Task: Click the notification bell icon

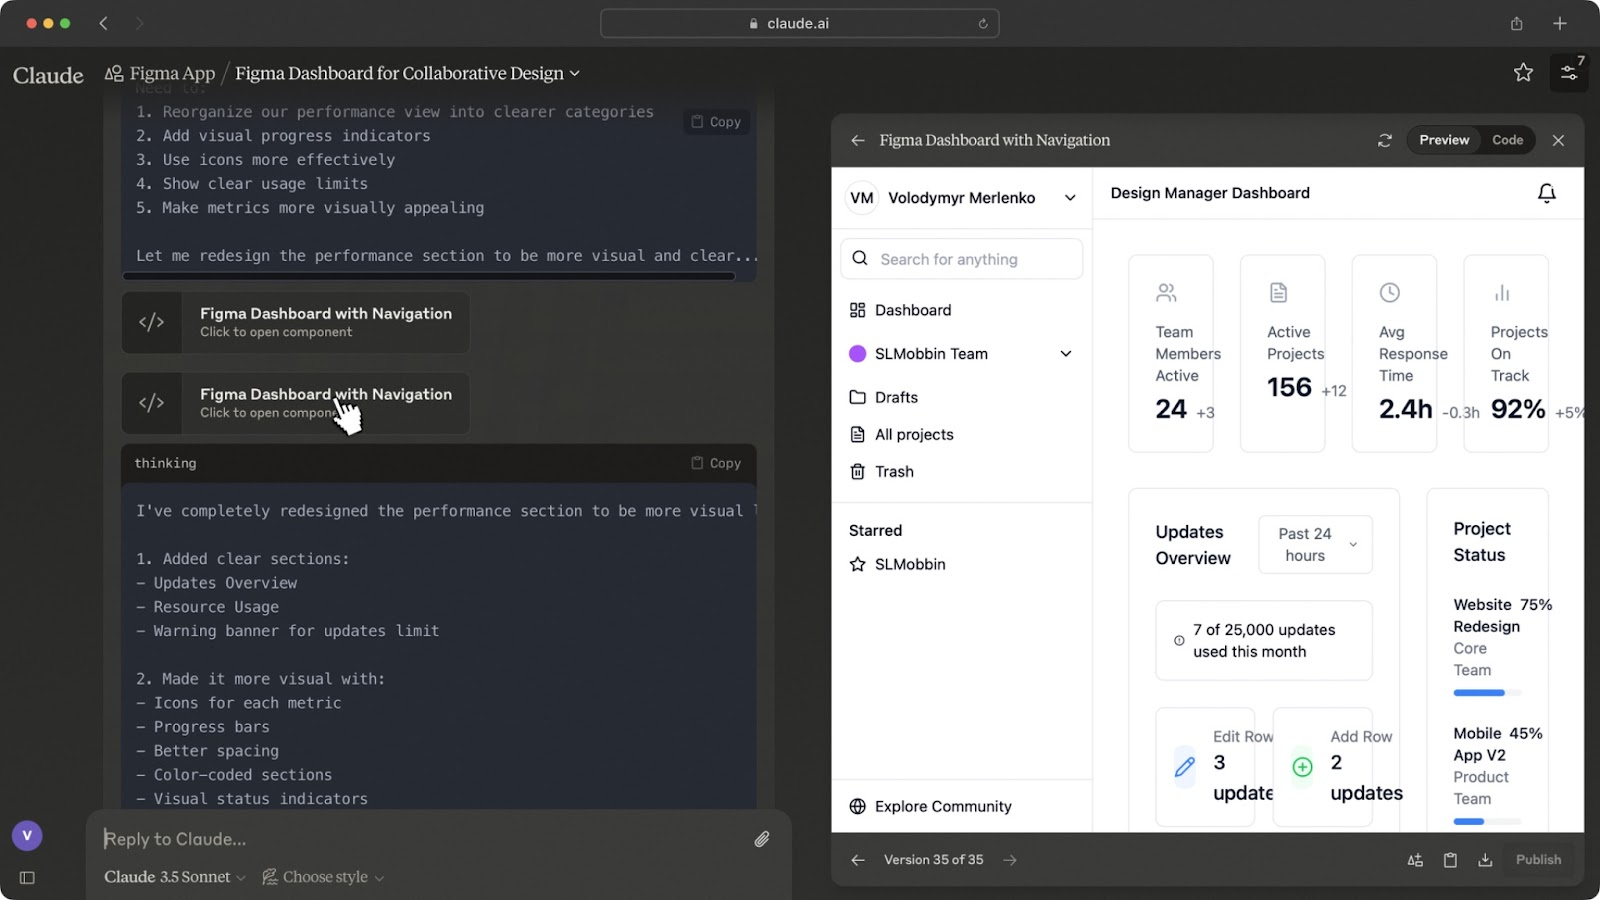Action: pyautogui.click(x=1546, y=193)
